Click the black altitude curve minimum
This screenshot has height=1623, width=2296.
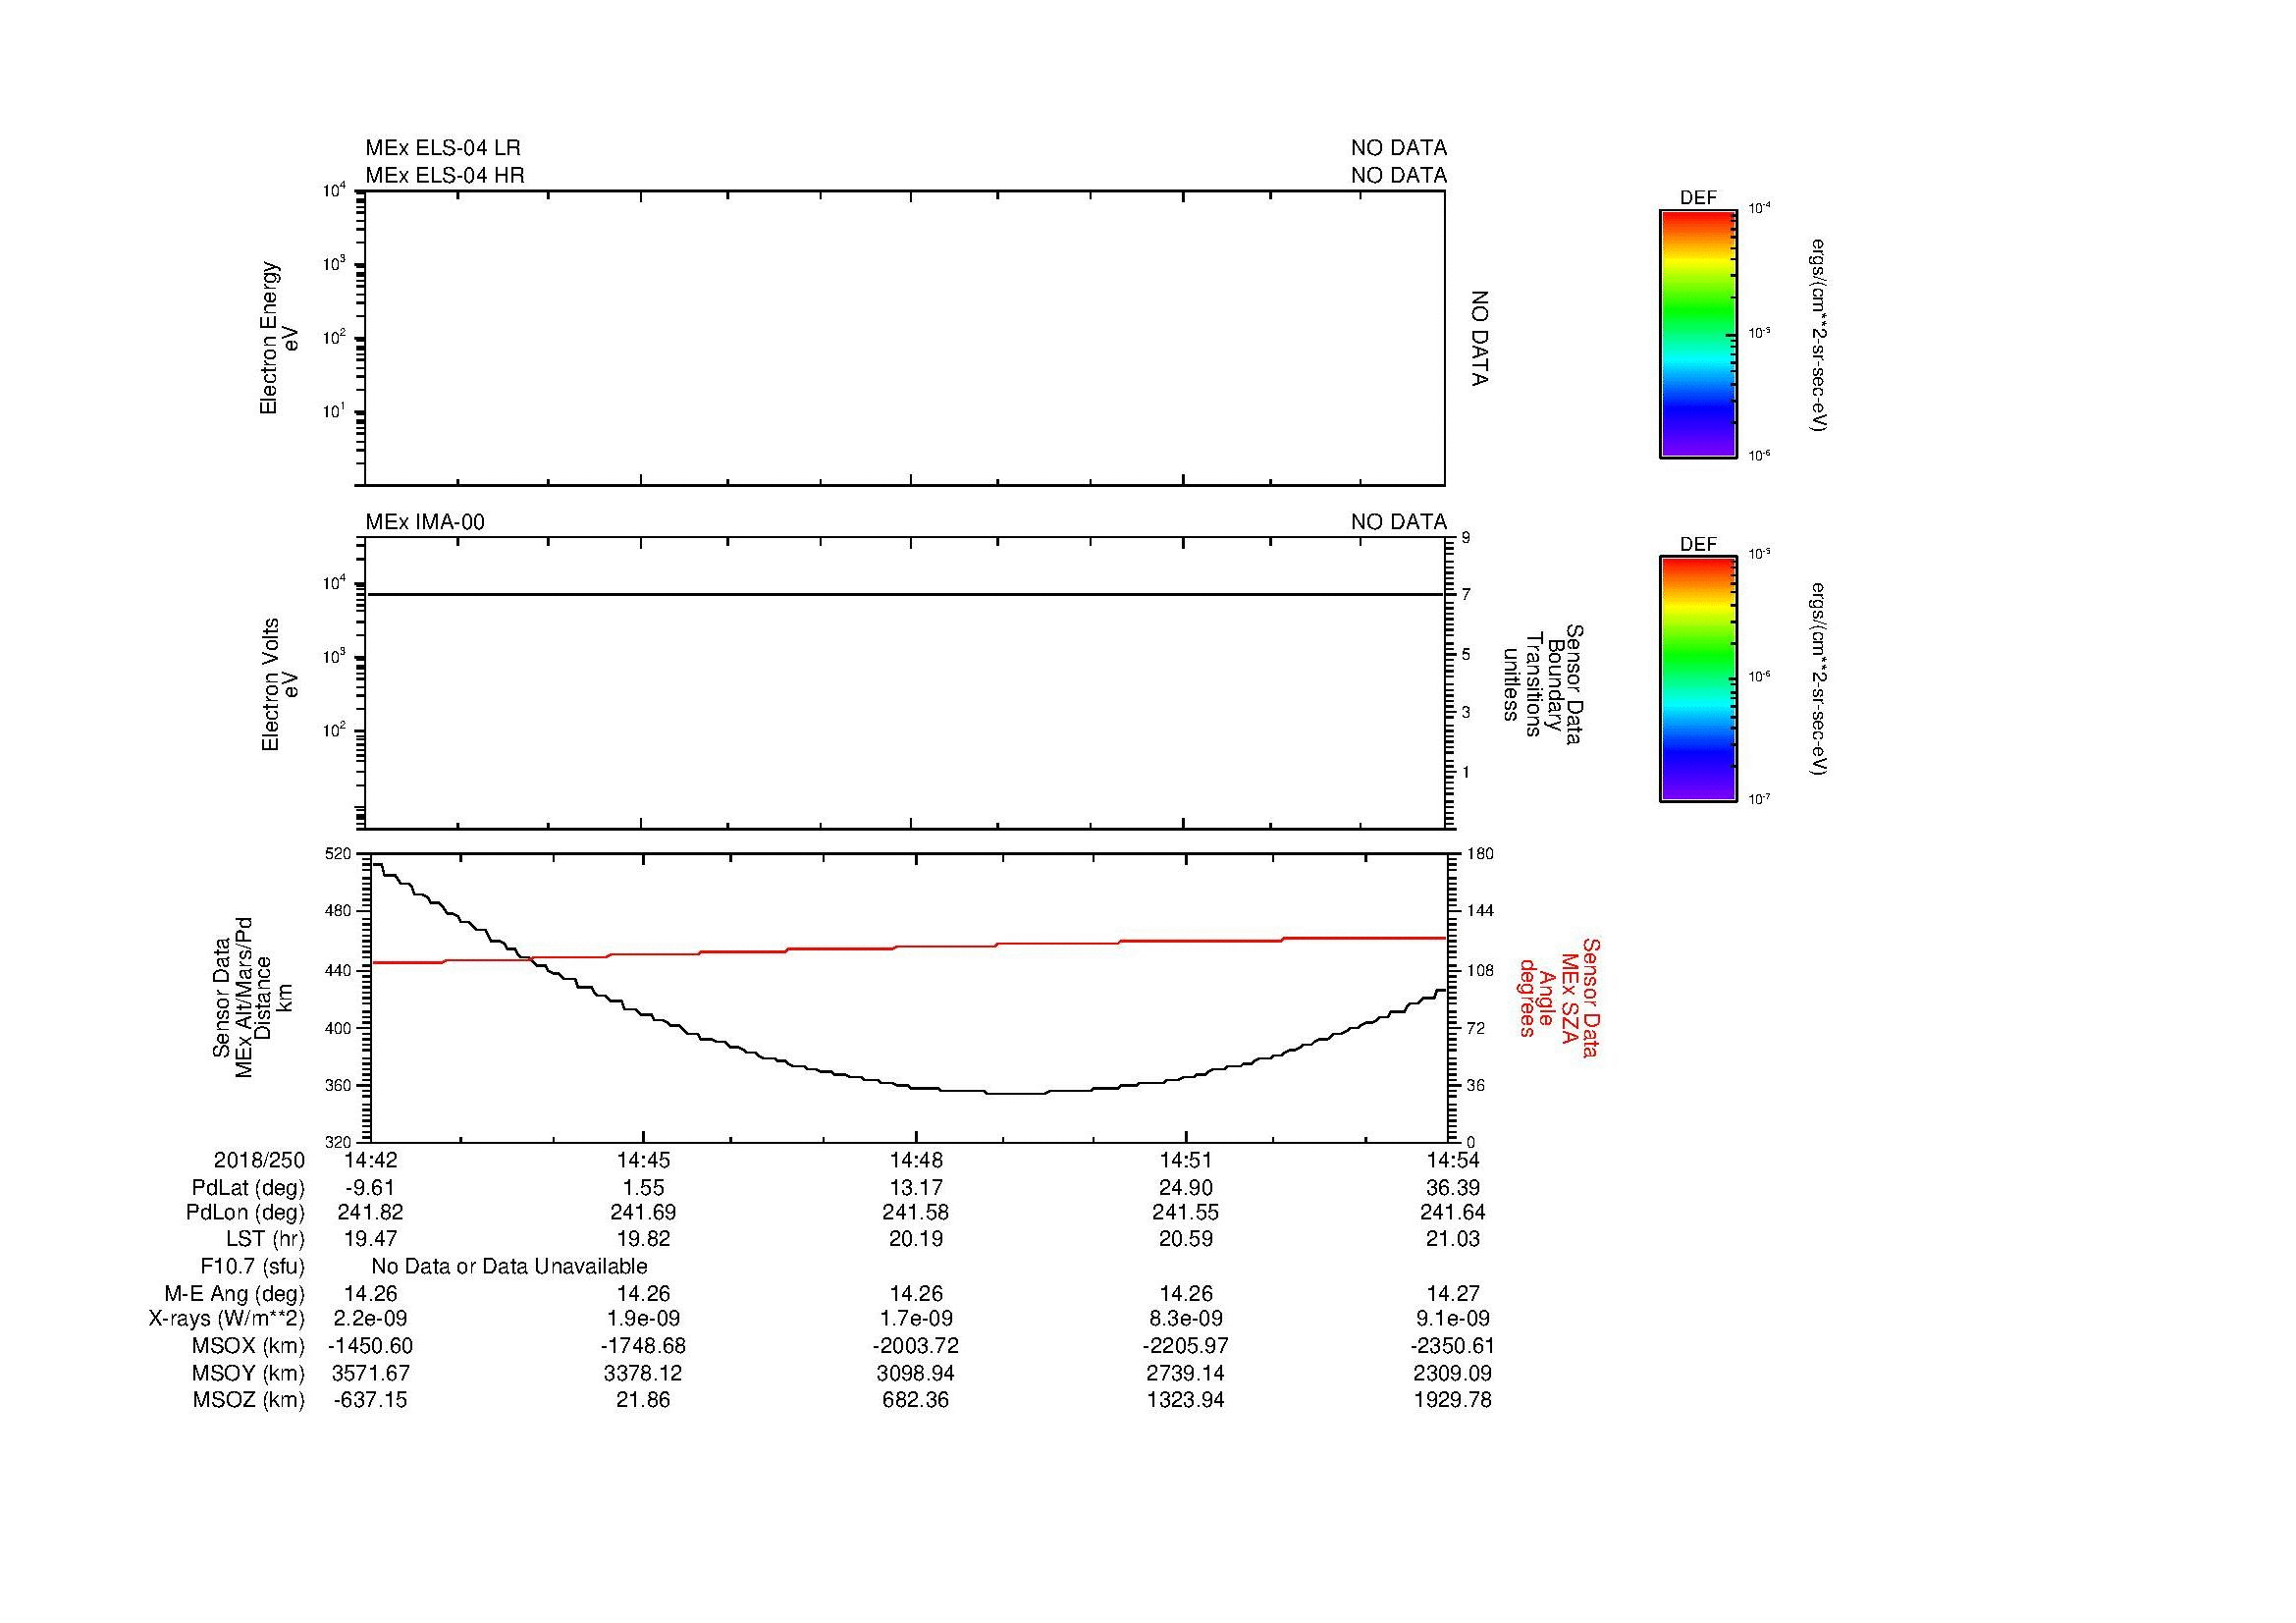[1015, 1094]
